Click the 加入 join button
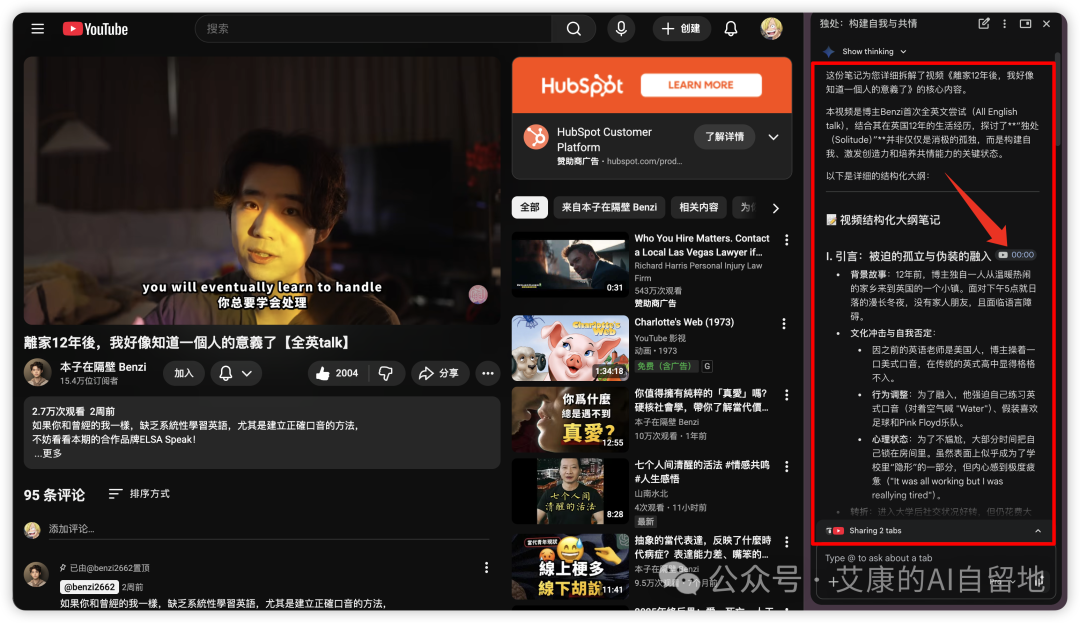The height and width of the screenshot is (623, 1080). tap(184, 373)
